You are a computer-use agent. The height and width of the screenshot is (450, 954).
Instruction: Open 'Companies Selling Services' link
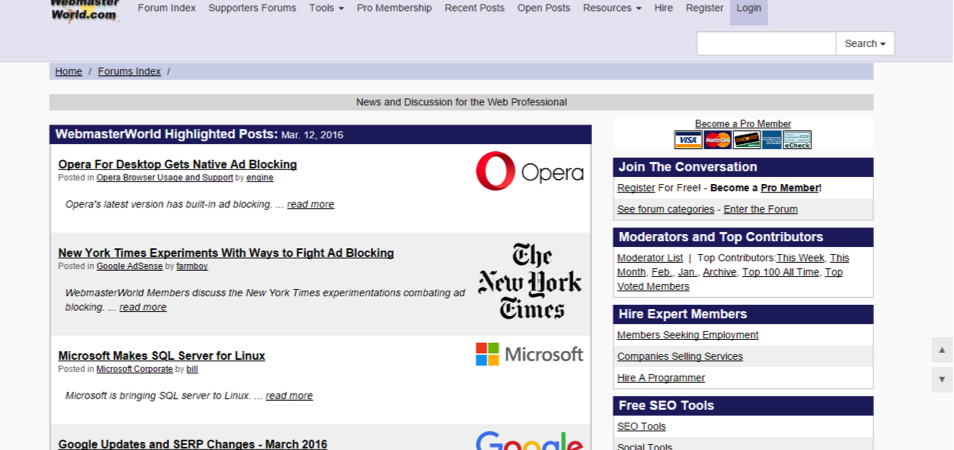pos(680,356)
